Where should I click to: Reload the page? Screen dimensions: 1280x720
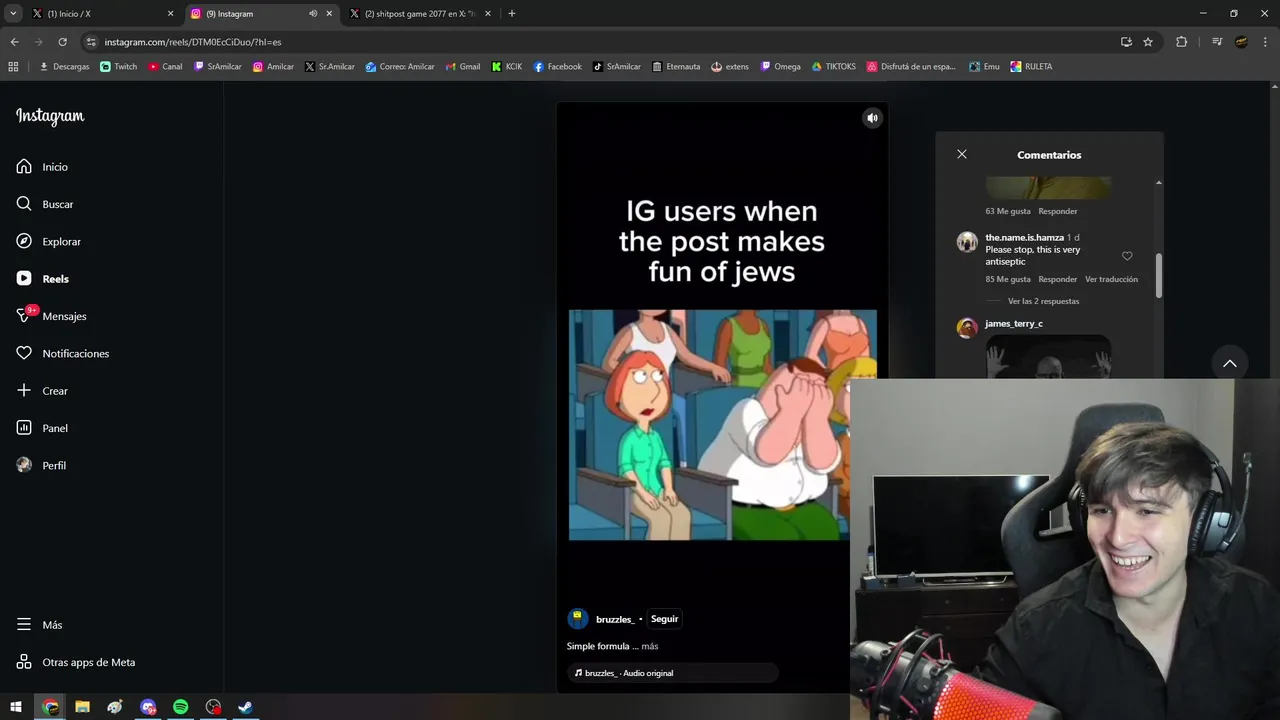pyautogui.click(x=62, y=42)
